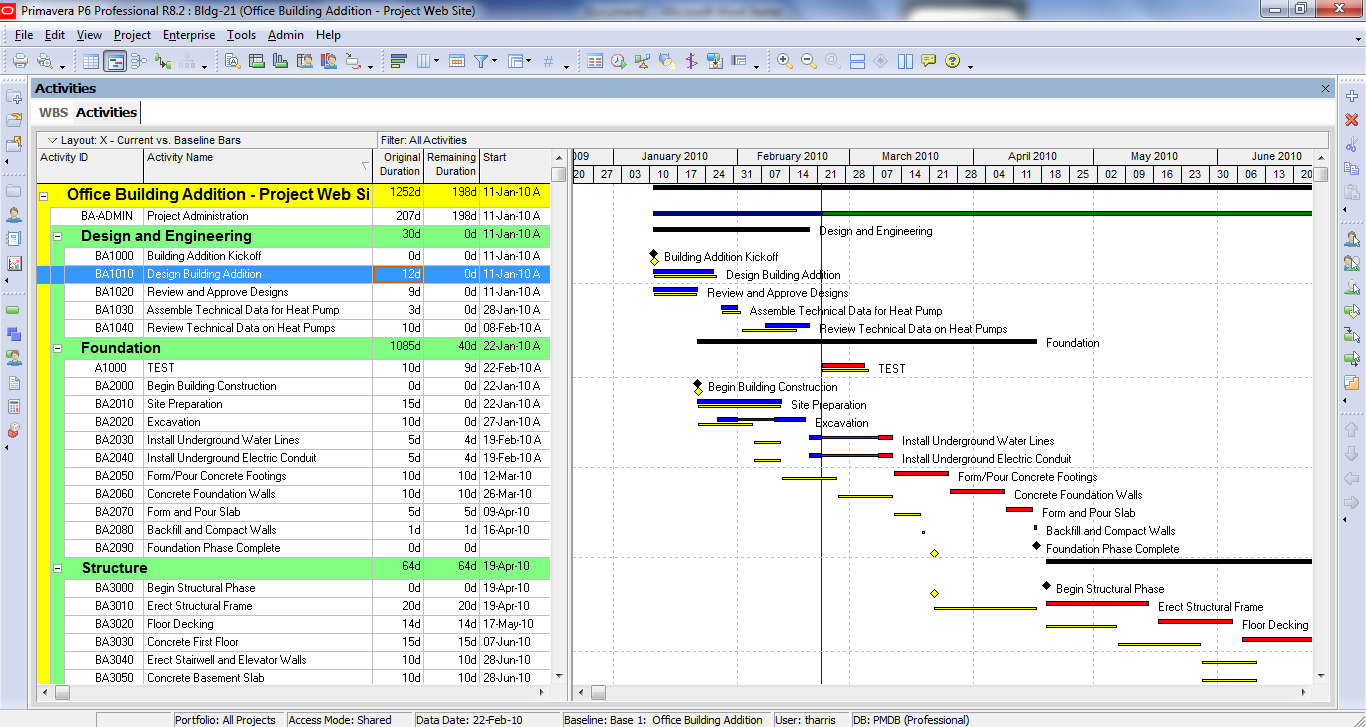Zoom out the Gantt chart timescale
The height and width of the screenshot is (727, 1366).
(x=809, y=61)
